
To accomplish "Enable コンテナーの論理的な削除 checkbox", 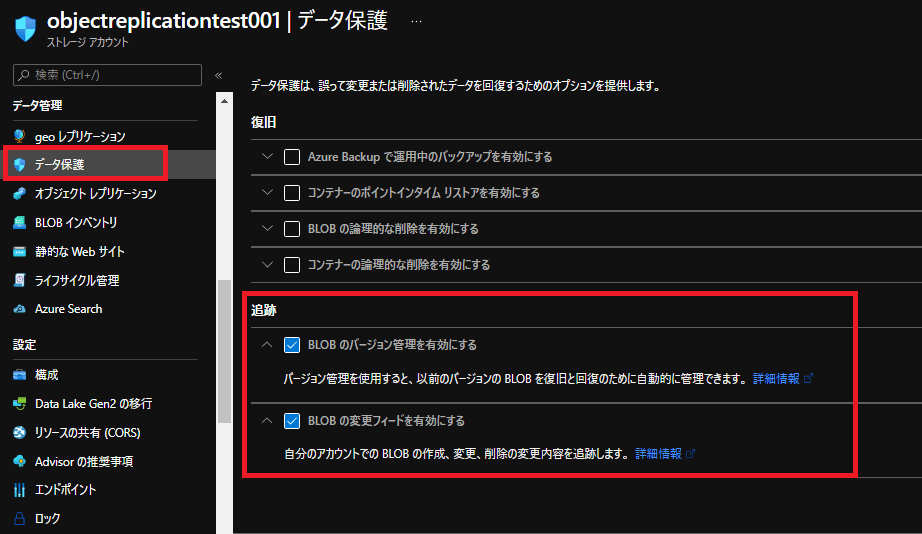I will point(292,265).
